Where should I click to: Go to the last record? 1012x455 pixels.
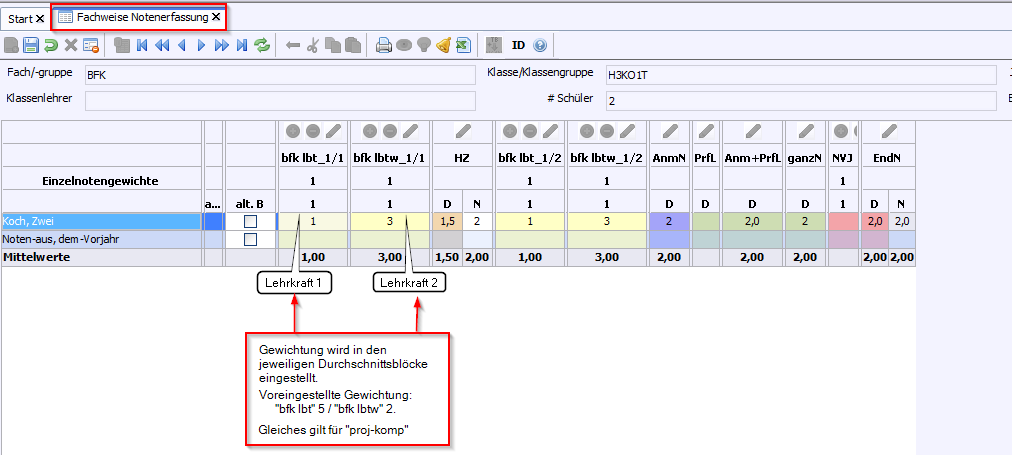click(241, 45)
